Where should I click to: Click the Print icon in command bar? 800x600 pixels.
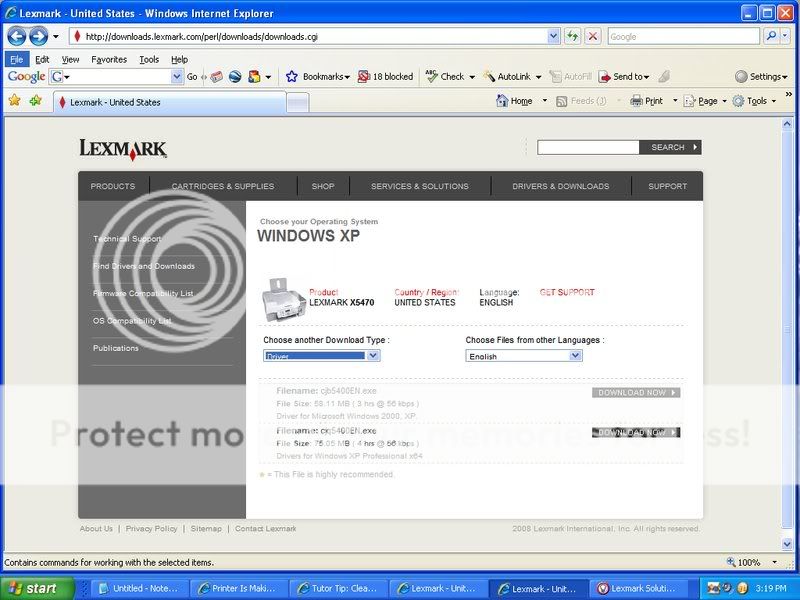pyautogui.click(x=646, y=101)
